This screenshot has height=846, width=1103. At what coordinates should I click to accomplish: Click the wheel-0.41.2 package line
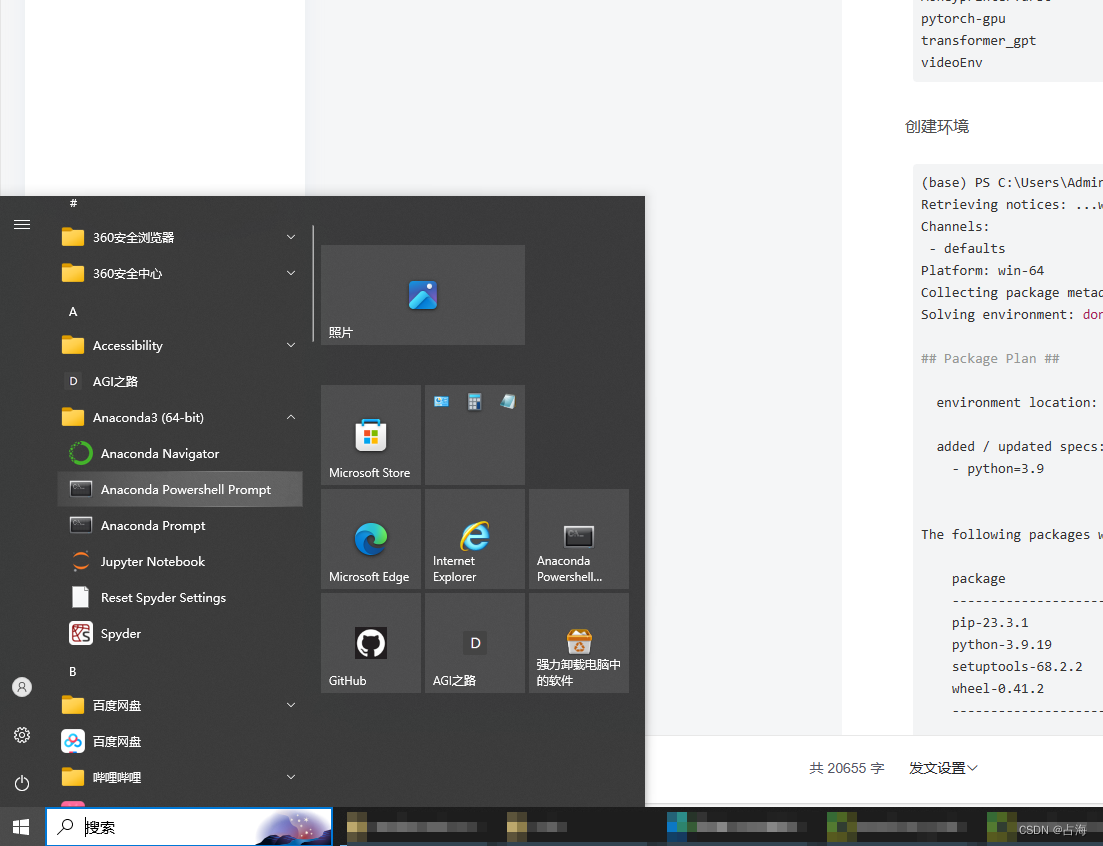pyautogui.click(x=997, y=688)
